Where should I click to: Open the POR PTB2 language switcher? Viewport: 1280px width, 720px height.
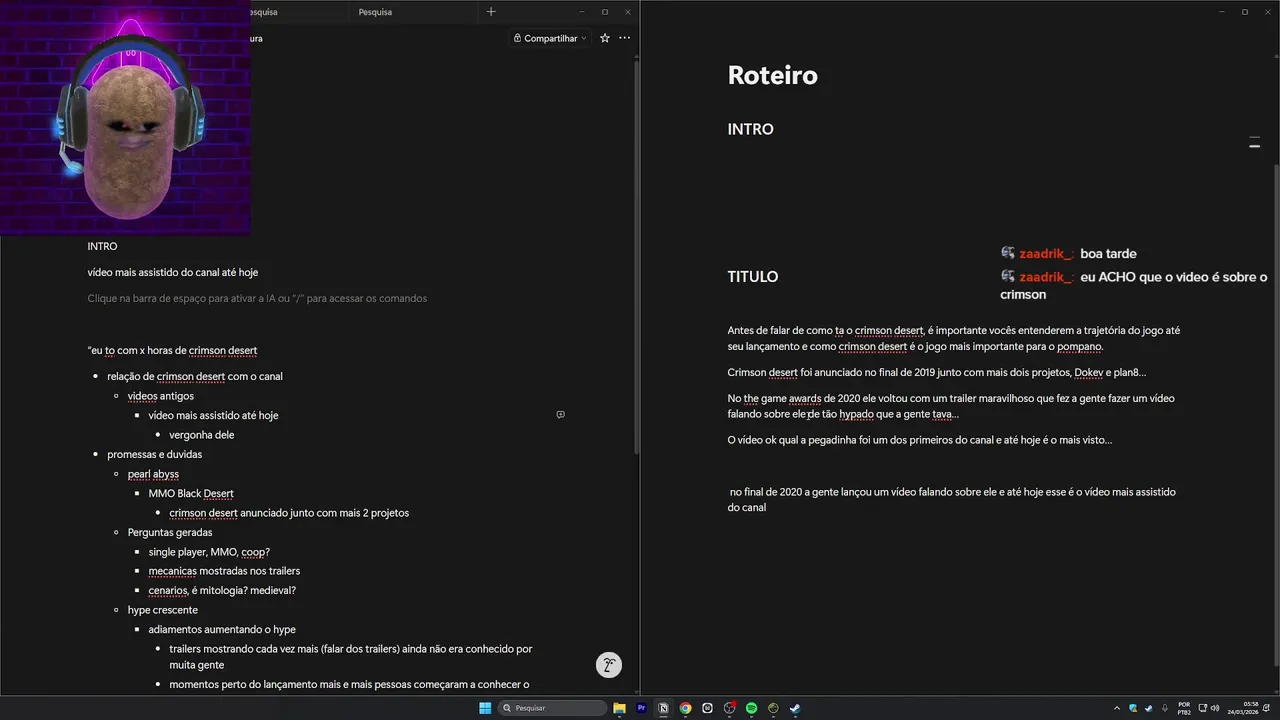(1184, 708)
